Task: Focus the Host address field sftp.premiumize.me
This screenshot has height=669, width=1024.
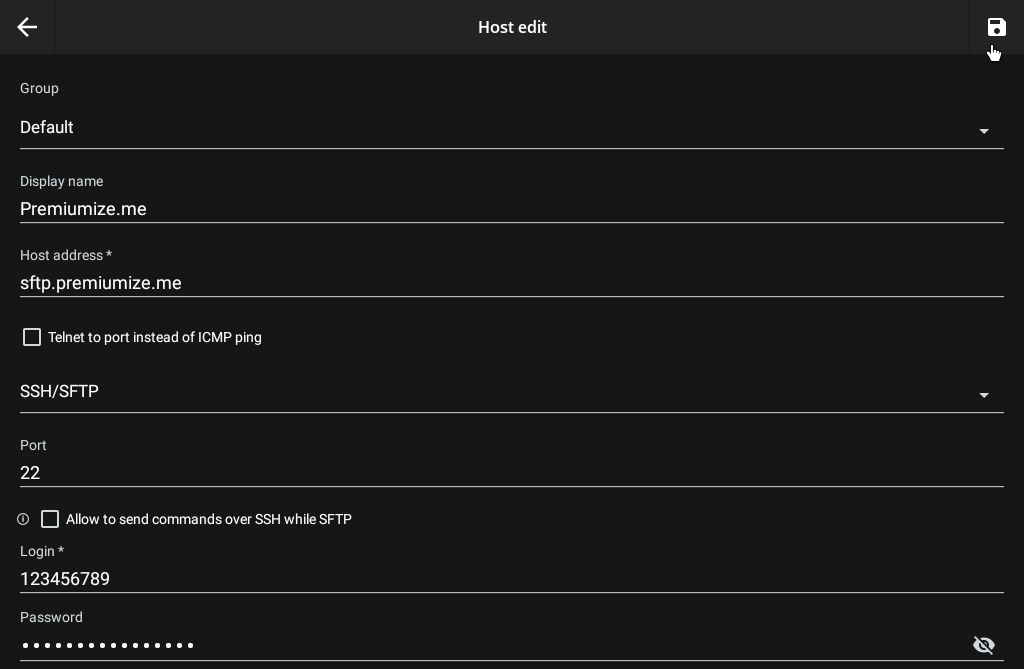Action: click(511, 283)
